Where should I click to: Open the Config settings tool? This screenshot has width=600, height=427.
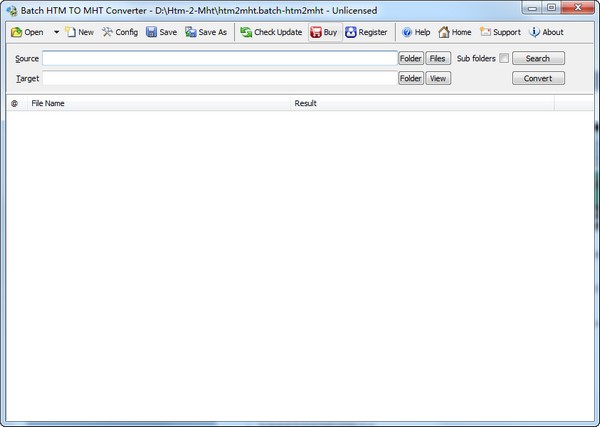pyautogui.click(x=120, y=32)
